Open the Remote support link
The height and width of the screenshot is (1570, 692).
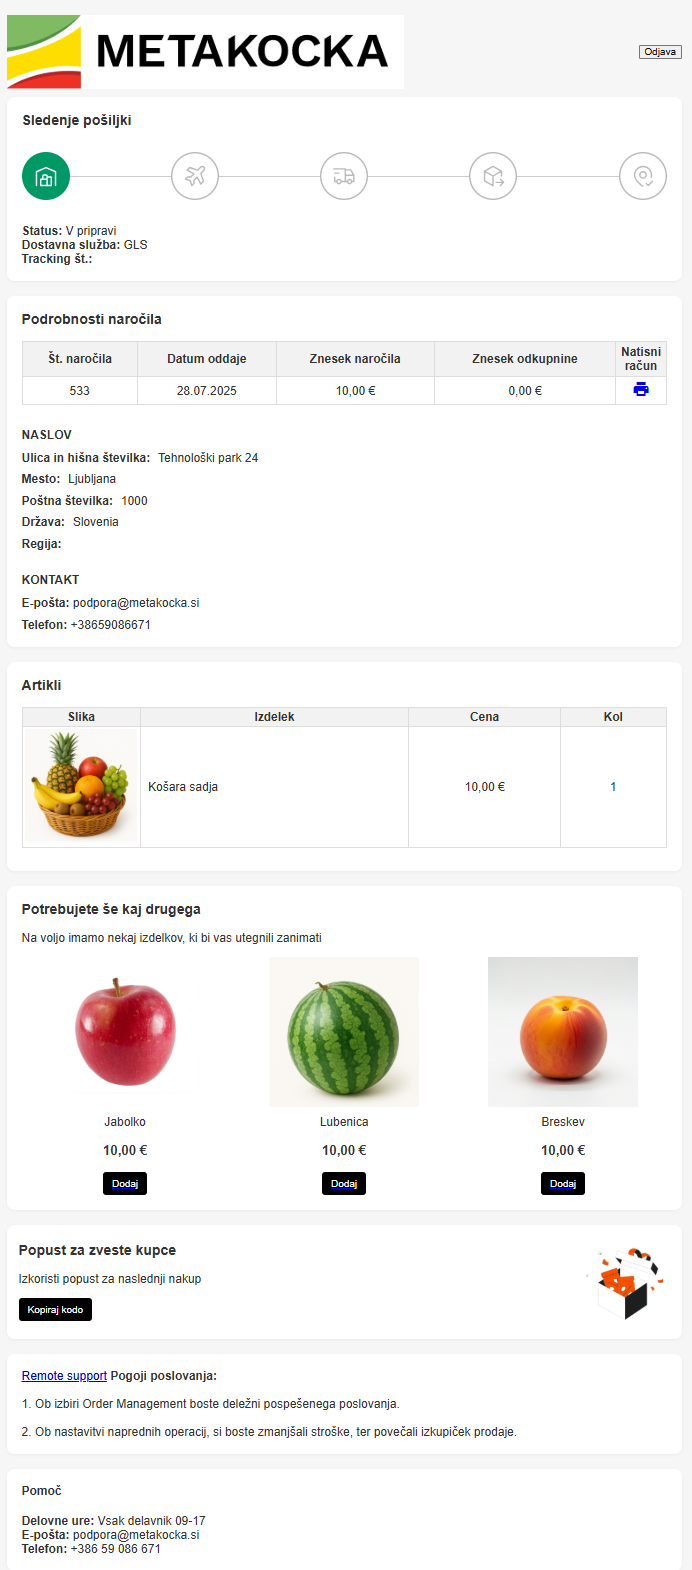point(64,1376)
